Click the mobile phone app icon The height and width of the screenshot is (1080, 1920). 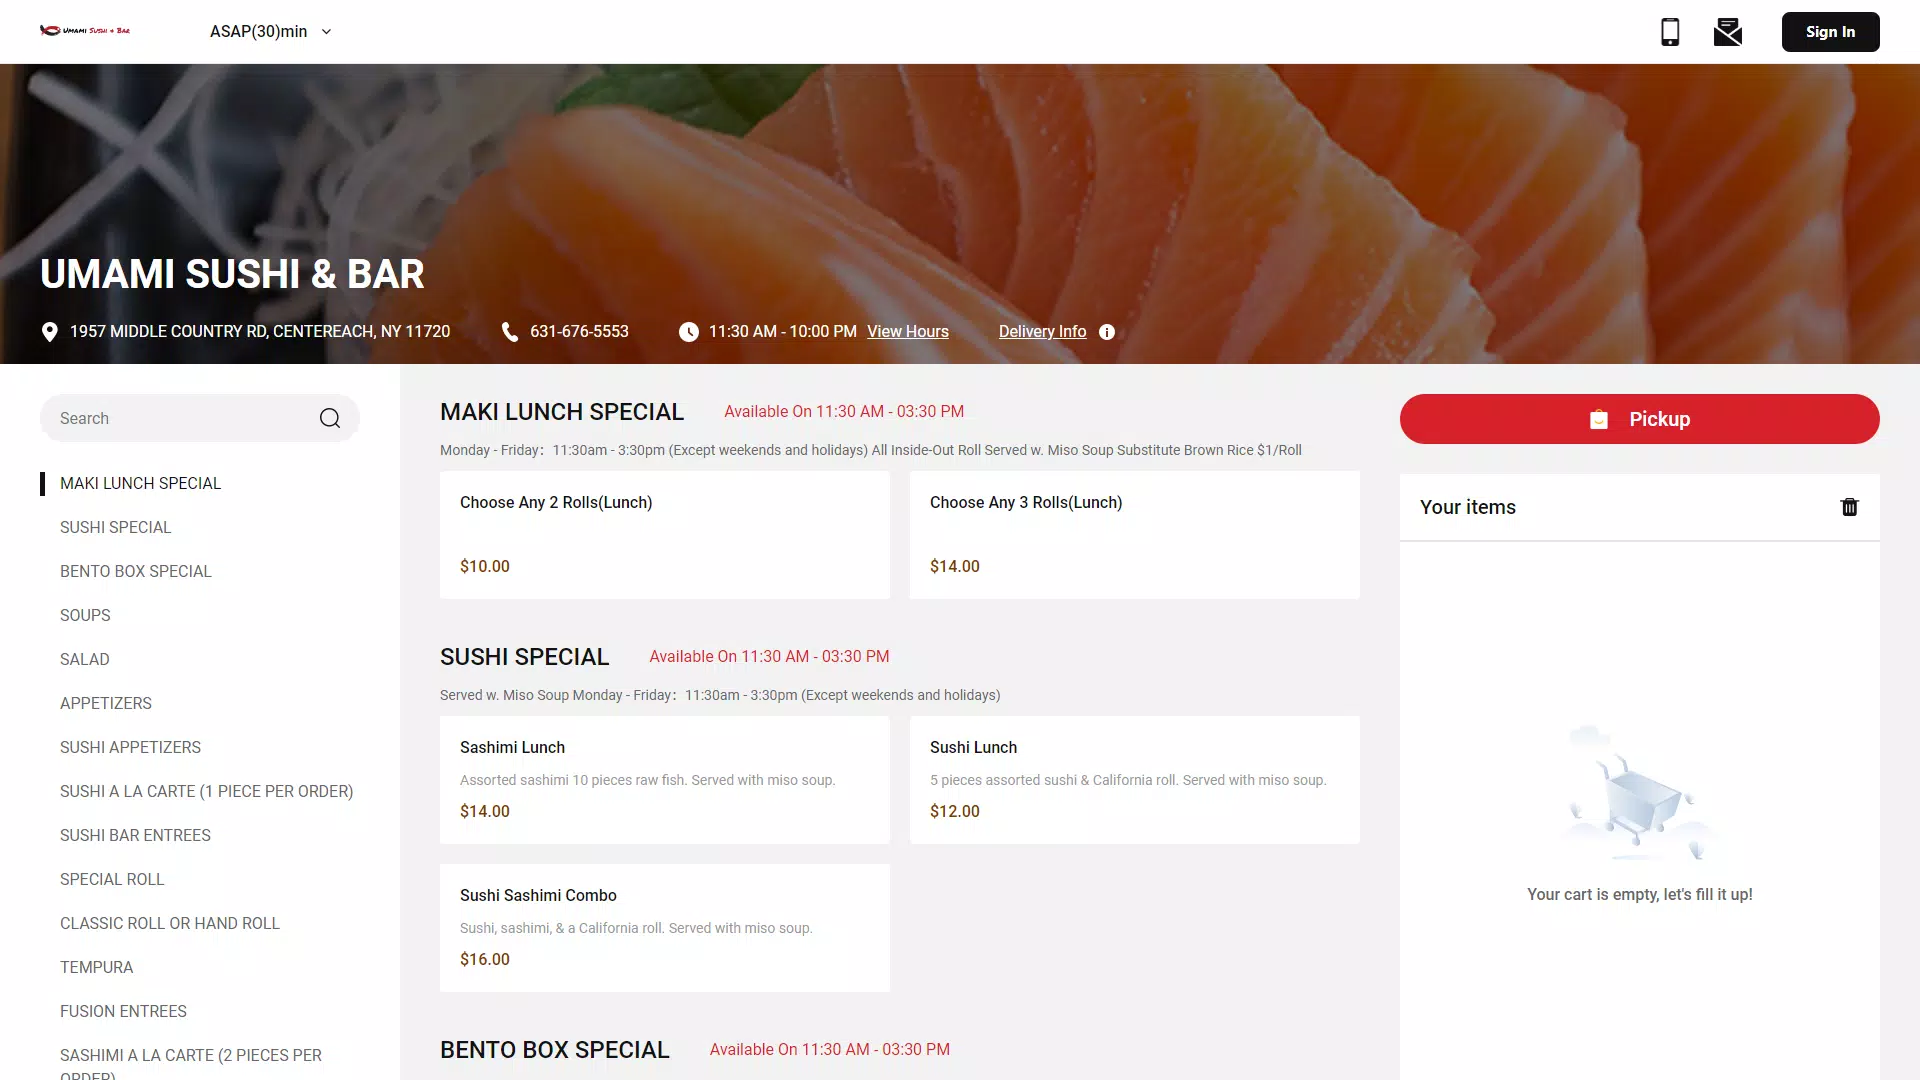1670,32
